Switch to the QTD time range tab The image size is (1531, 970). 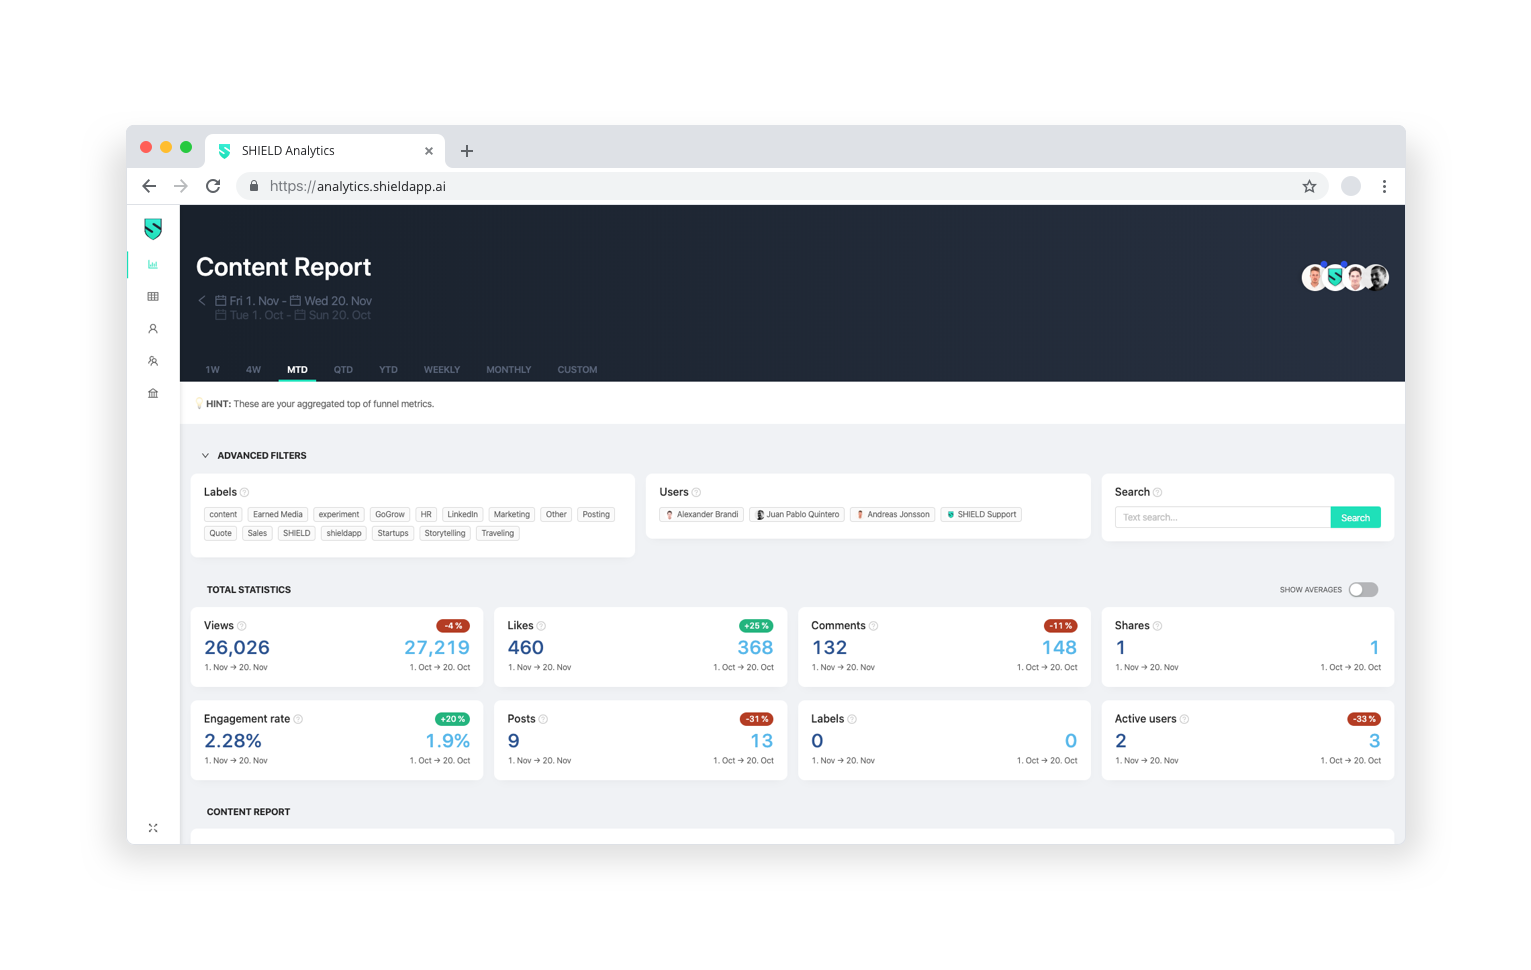[343, 370]
